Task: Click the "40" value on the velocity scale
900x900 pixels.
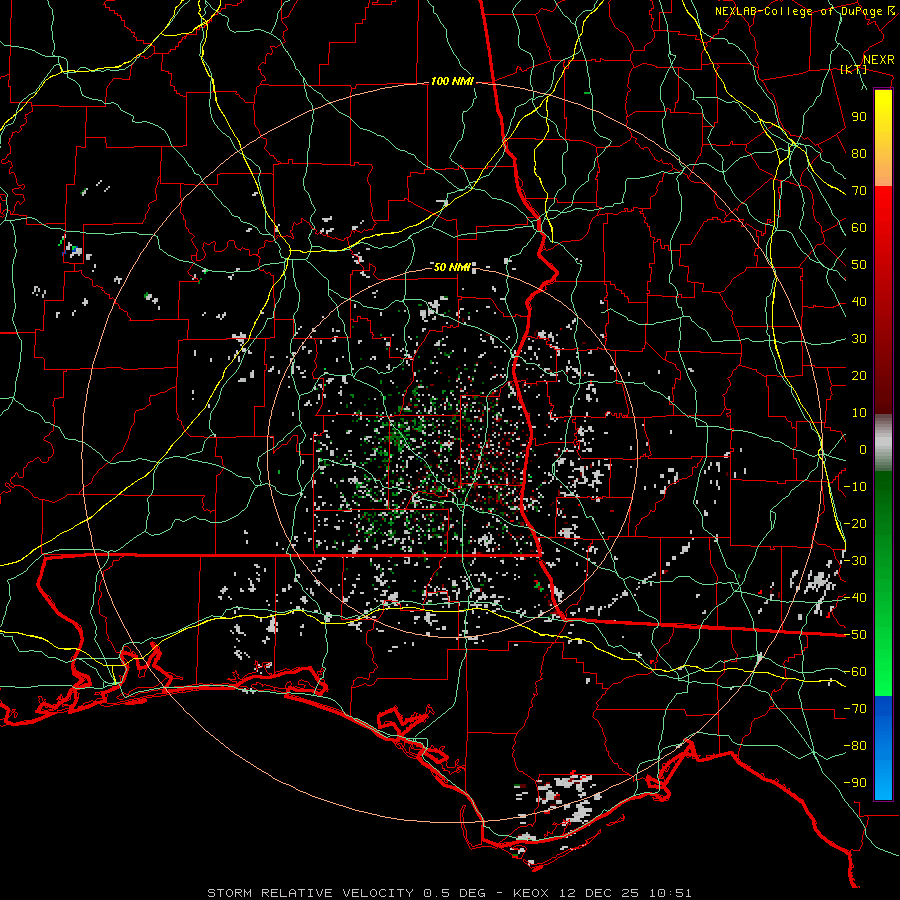Action: (859, 301)
